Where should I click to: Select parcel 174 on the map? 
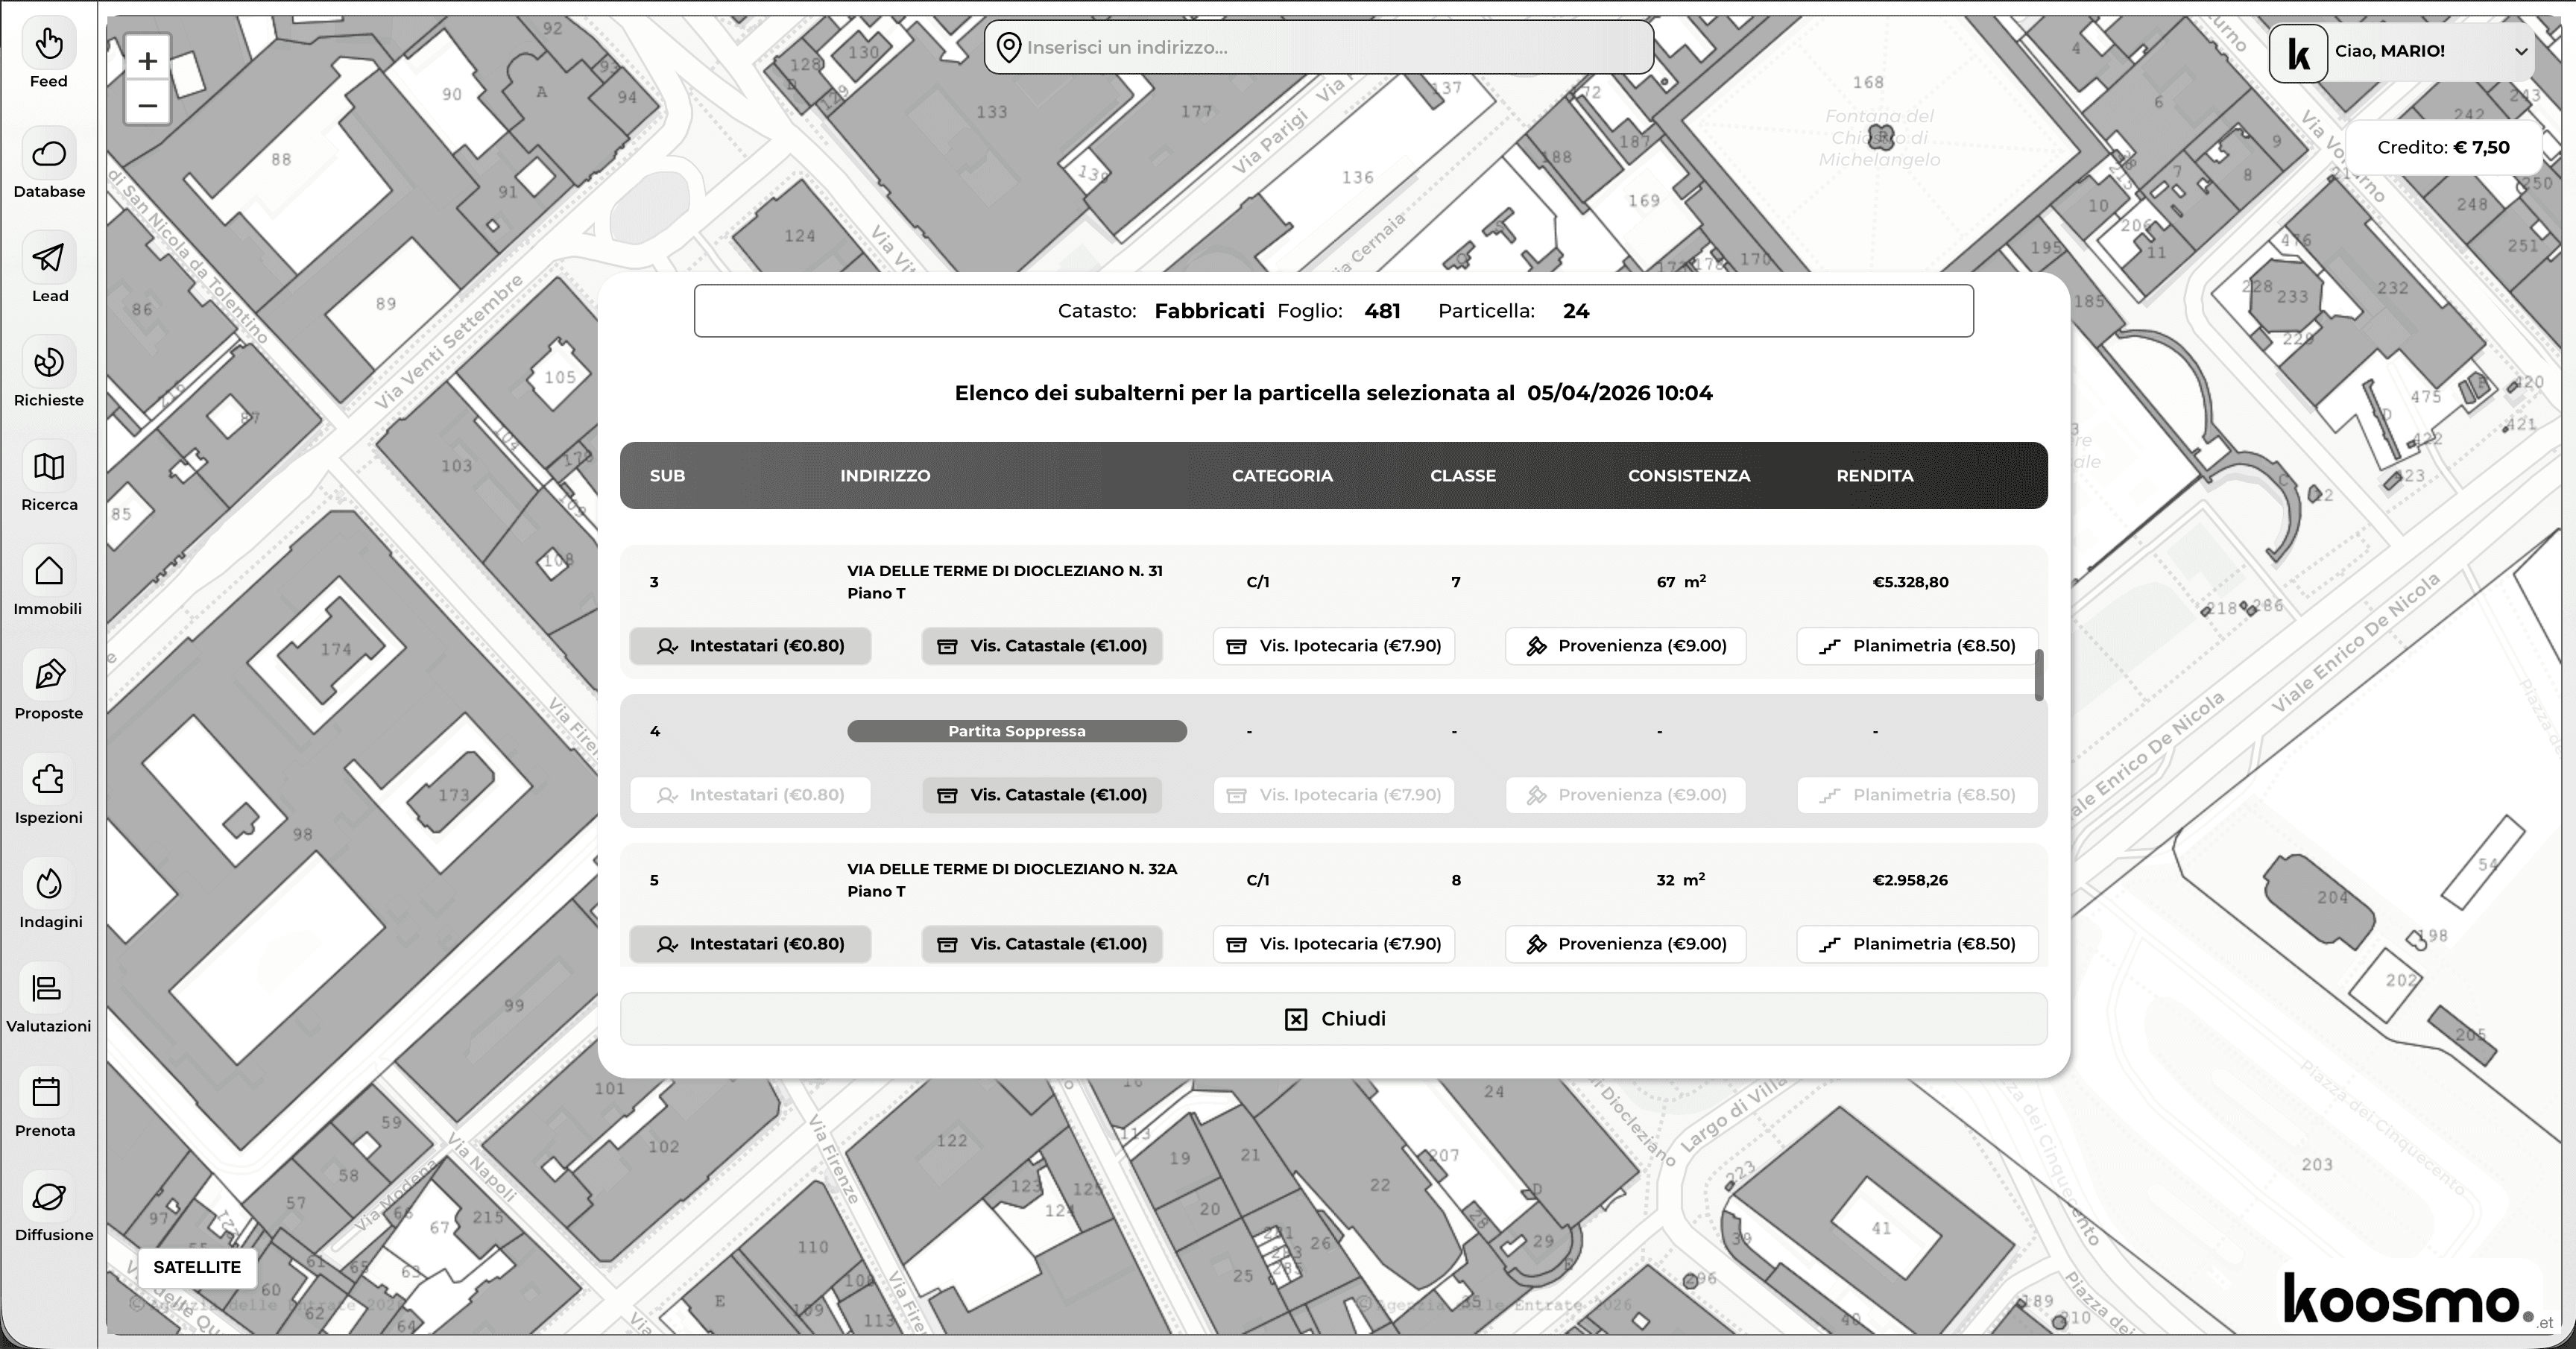[x=336, y=649]
